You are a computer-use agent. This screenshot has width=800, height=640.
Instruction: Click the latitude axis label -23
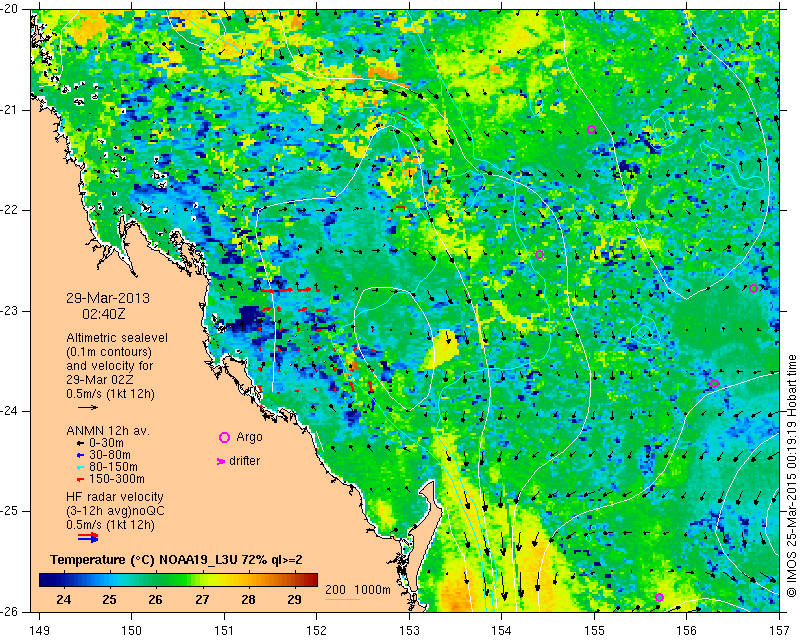pos(11,311)
